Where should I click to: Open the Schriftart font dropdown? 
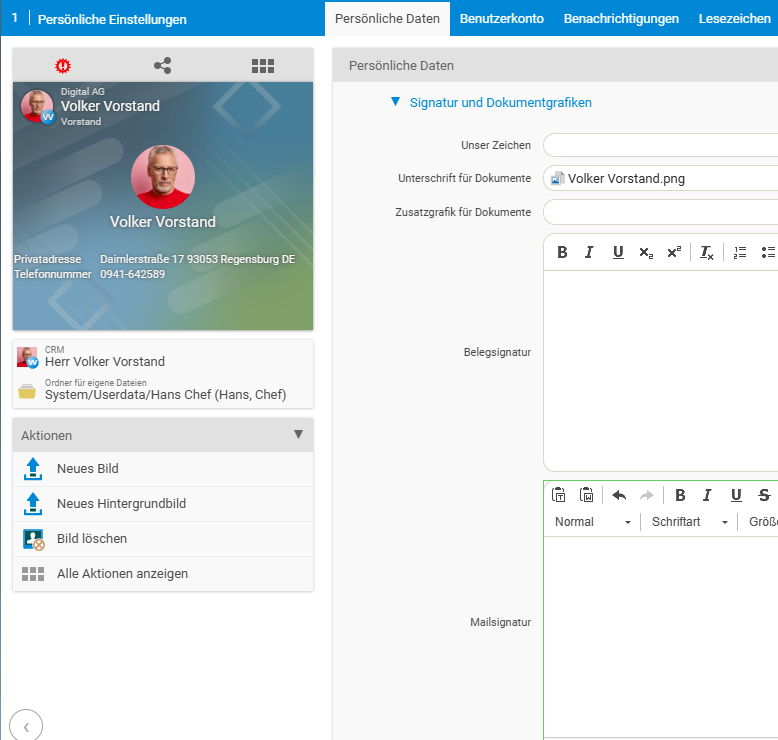click(689, 522)
